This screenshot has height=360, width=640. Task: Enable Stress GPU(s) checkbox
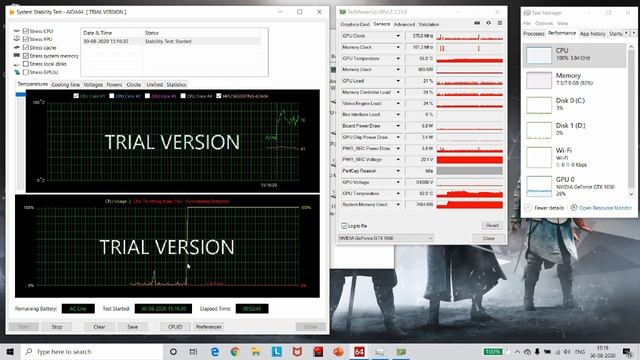[26, 72]
